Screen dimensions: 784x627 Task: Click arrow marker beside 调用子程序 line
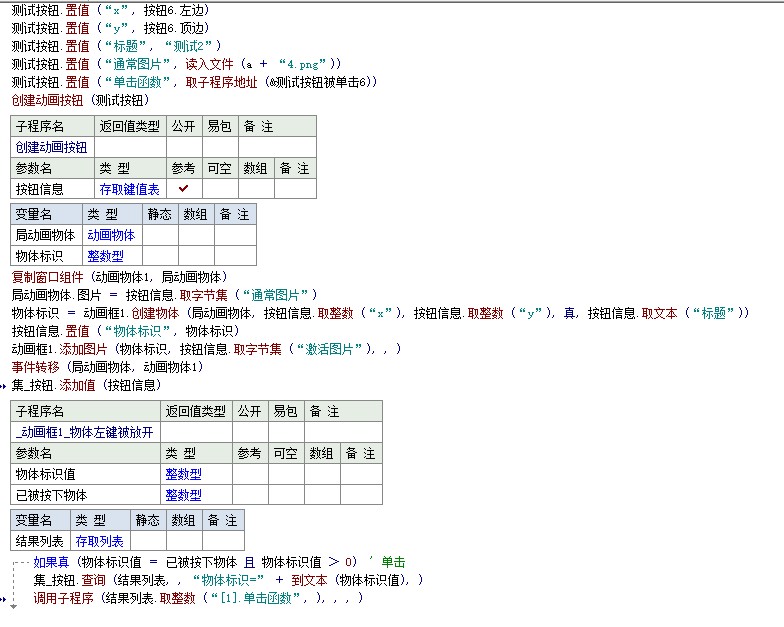5,599
